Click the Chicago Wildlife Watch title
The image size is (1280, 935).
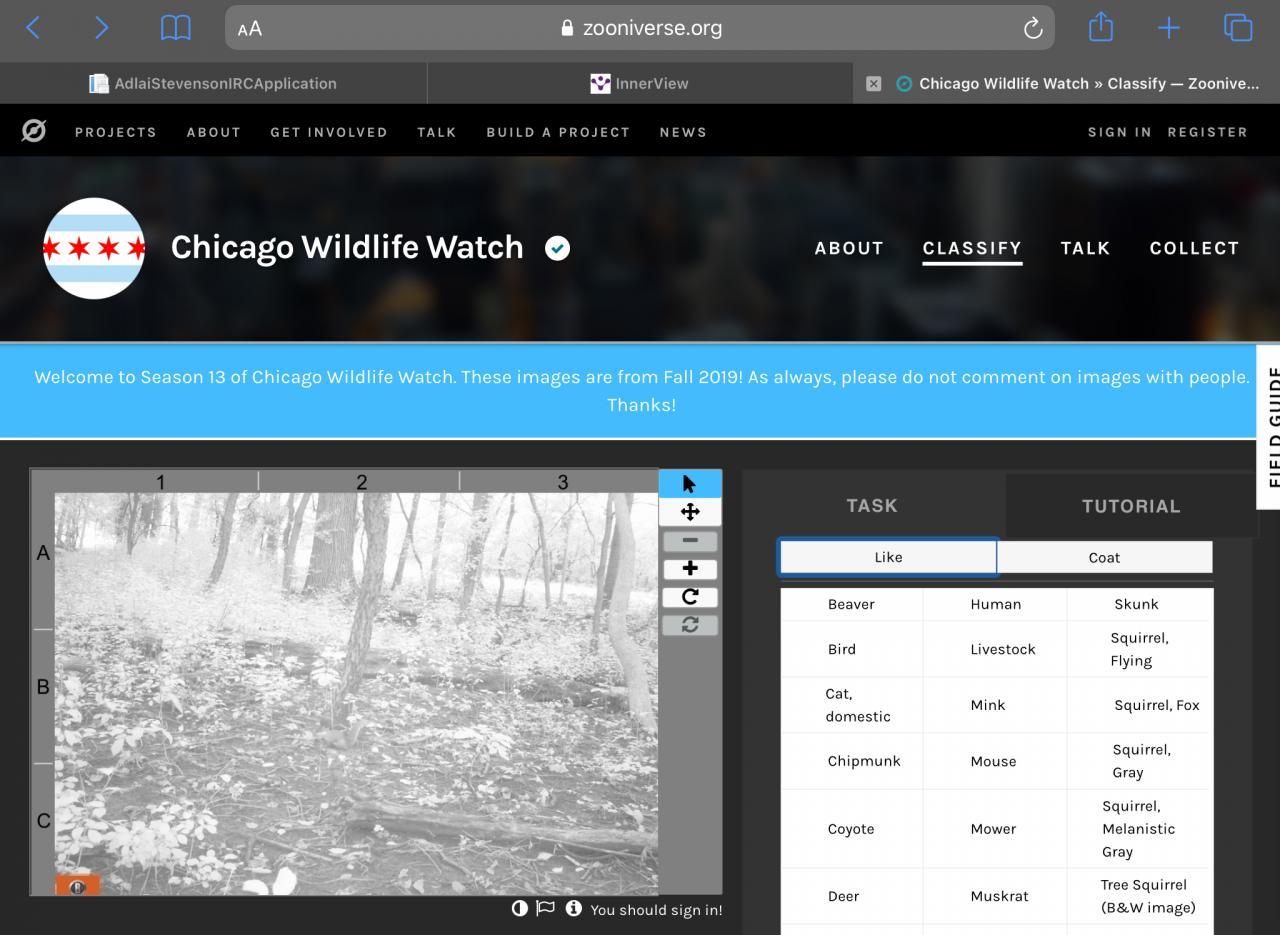coord(347,247)
